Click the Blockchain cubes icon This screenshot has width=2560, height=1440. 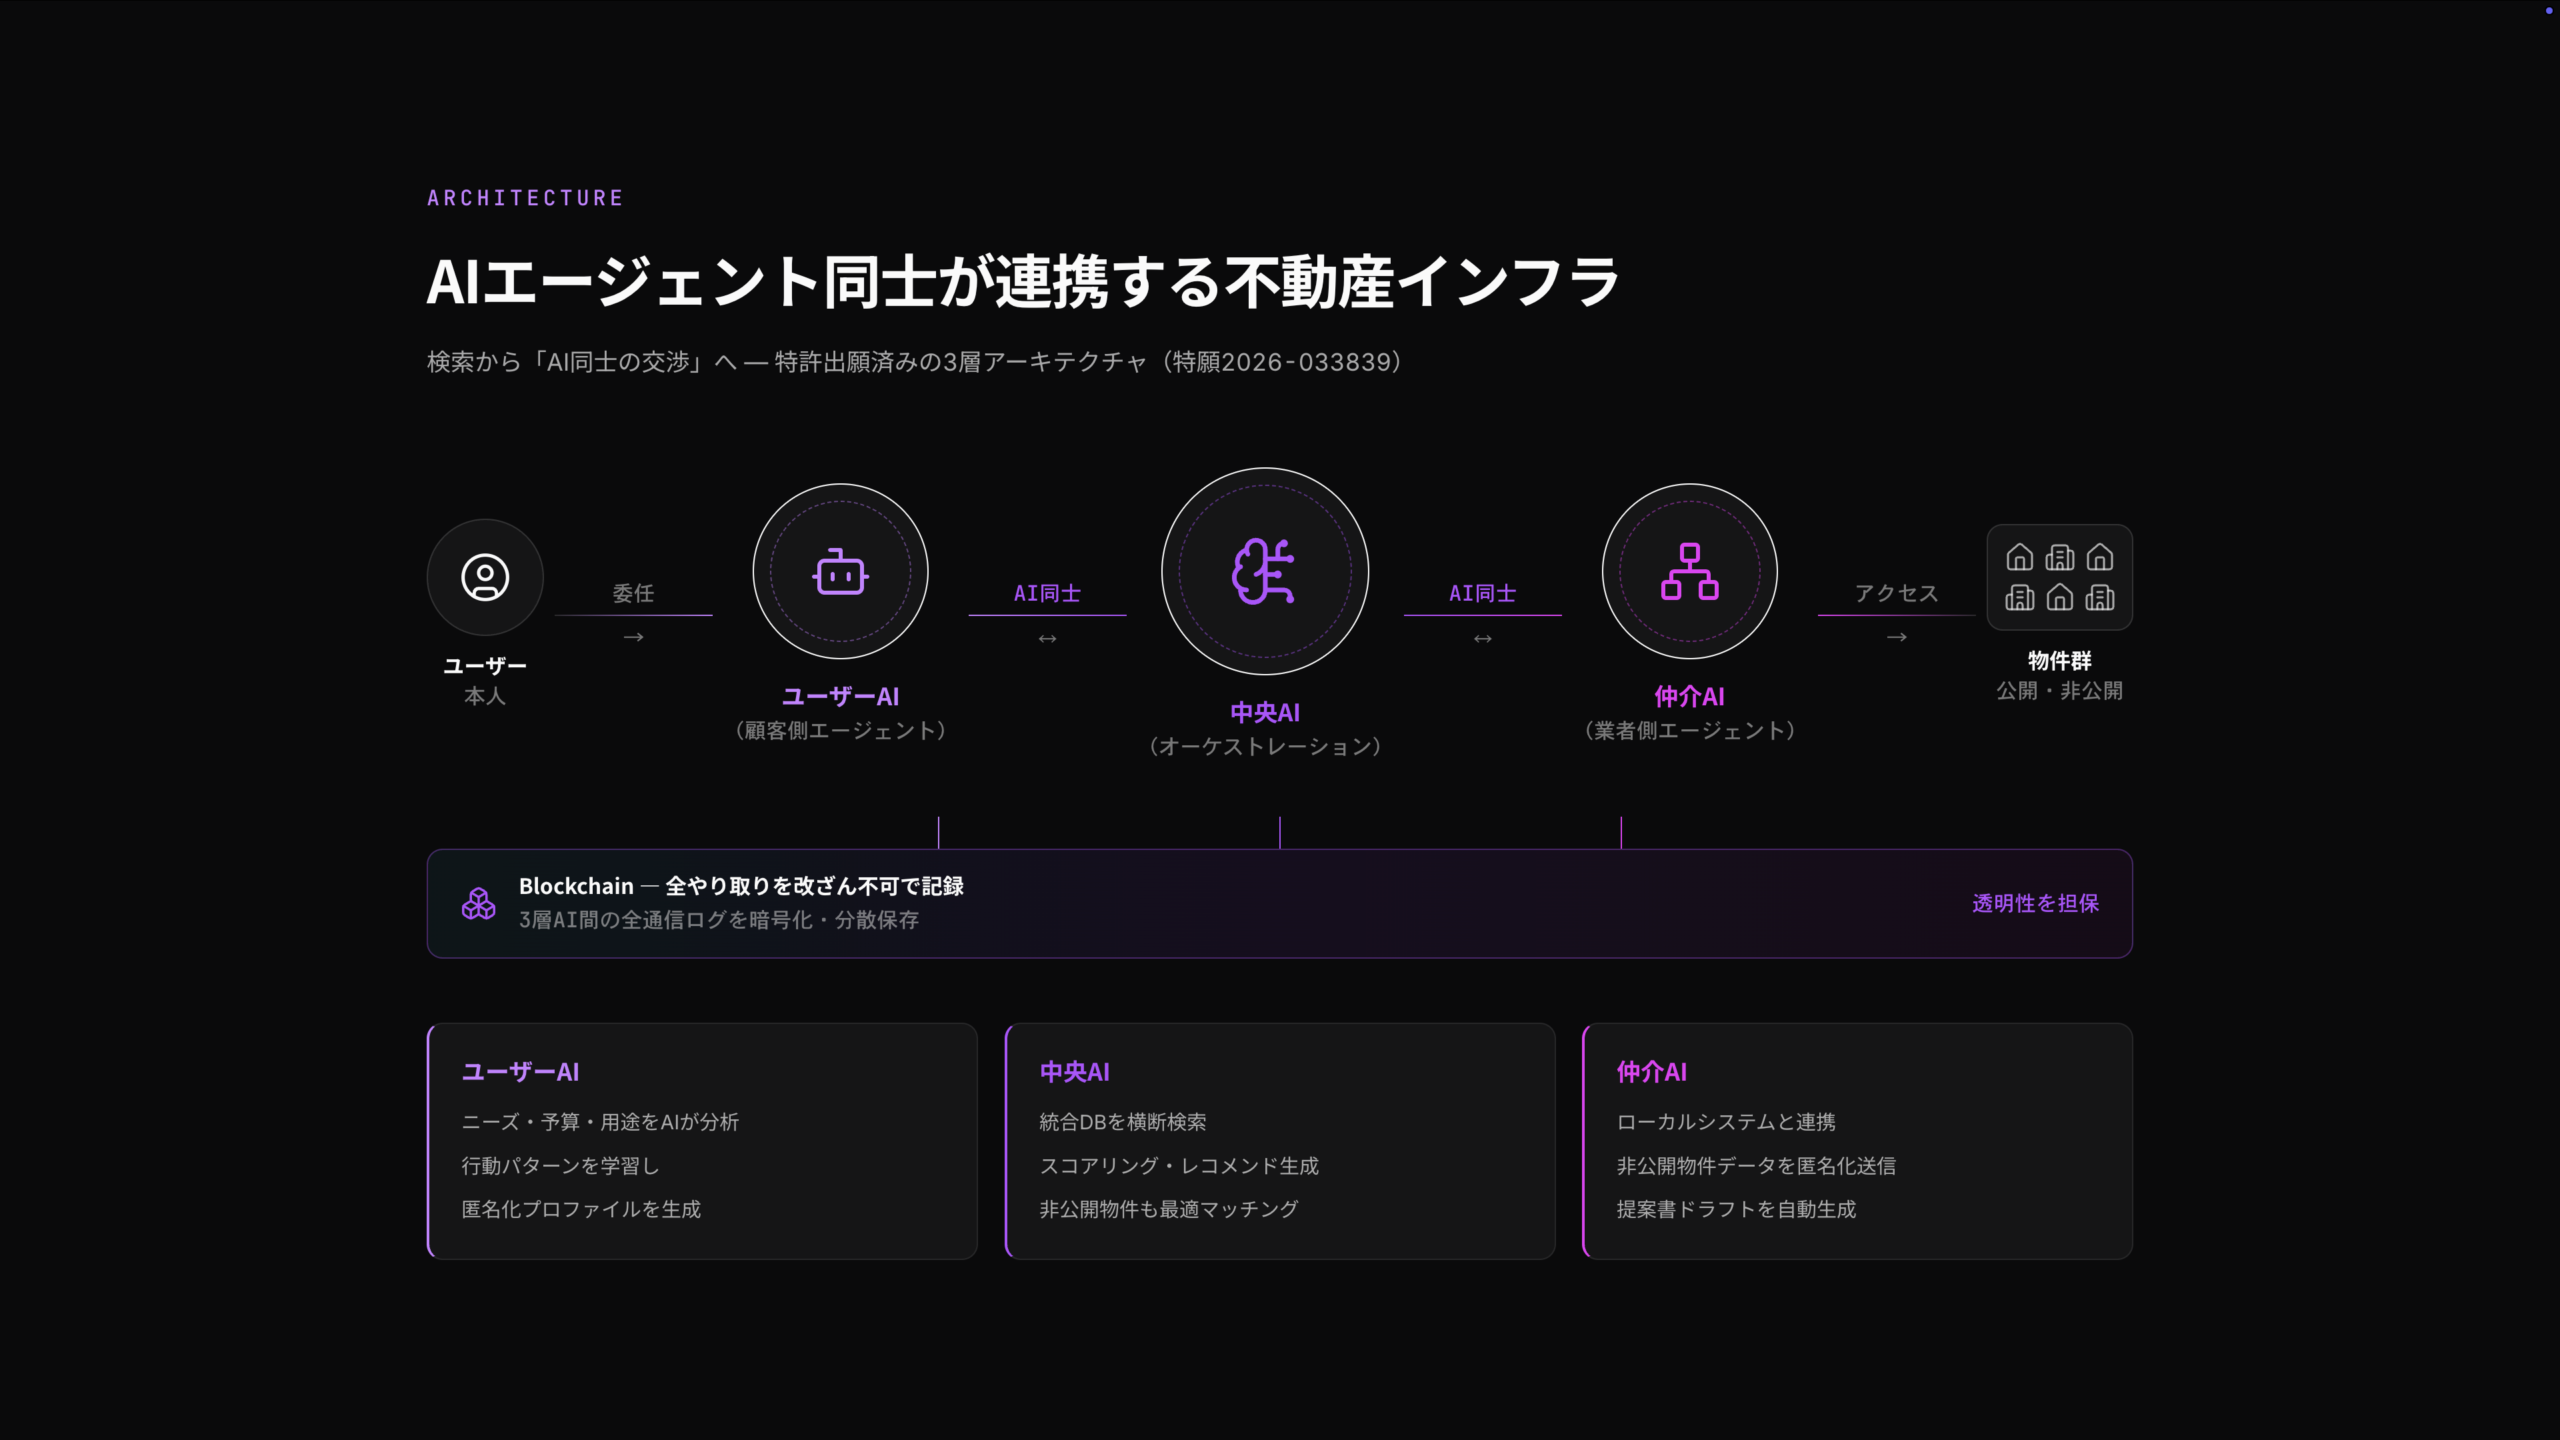(478, 903)
